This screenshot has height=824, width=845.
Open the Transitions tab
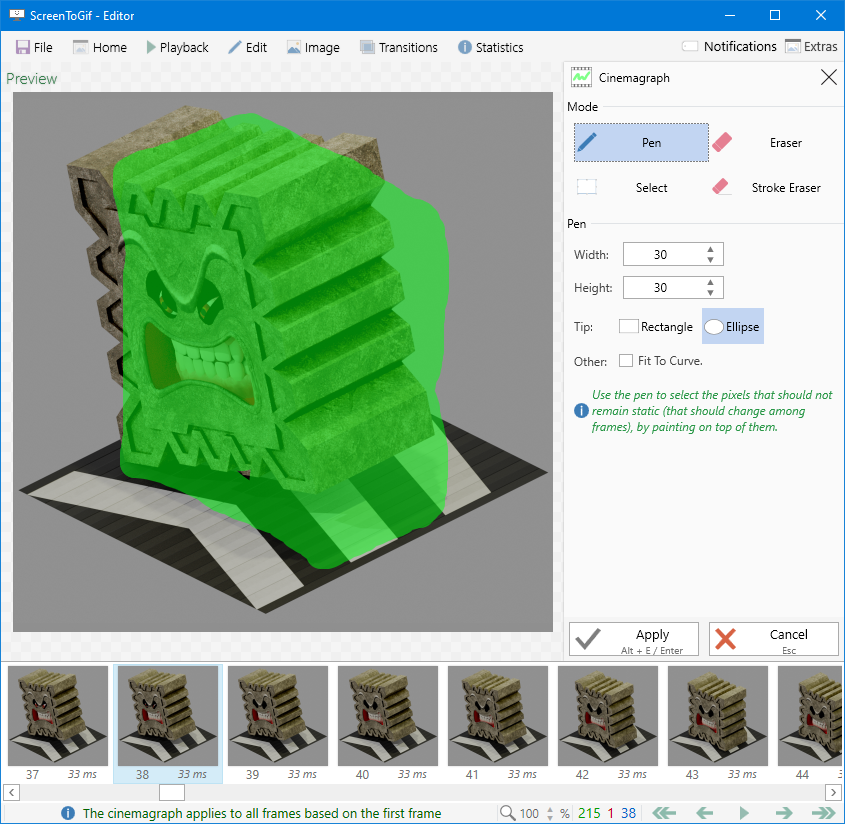(399, 47)
